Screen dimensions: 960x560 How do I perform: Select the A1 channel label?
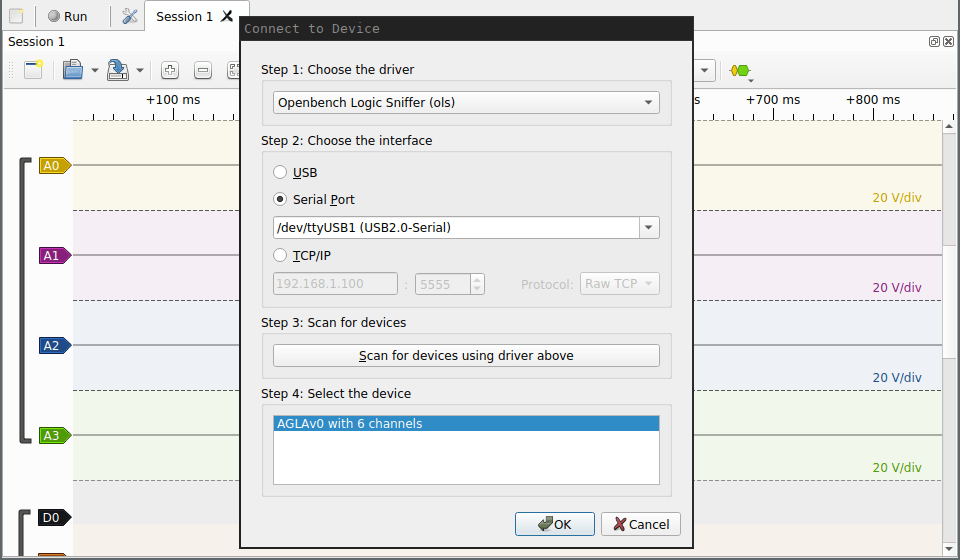(55, 255)
